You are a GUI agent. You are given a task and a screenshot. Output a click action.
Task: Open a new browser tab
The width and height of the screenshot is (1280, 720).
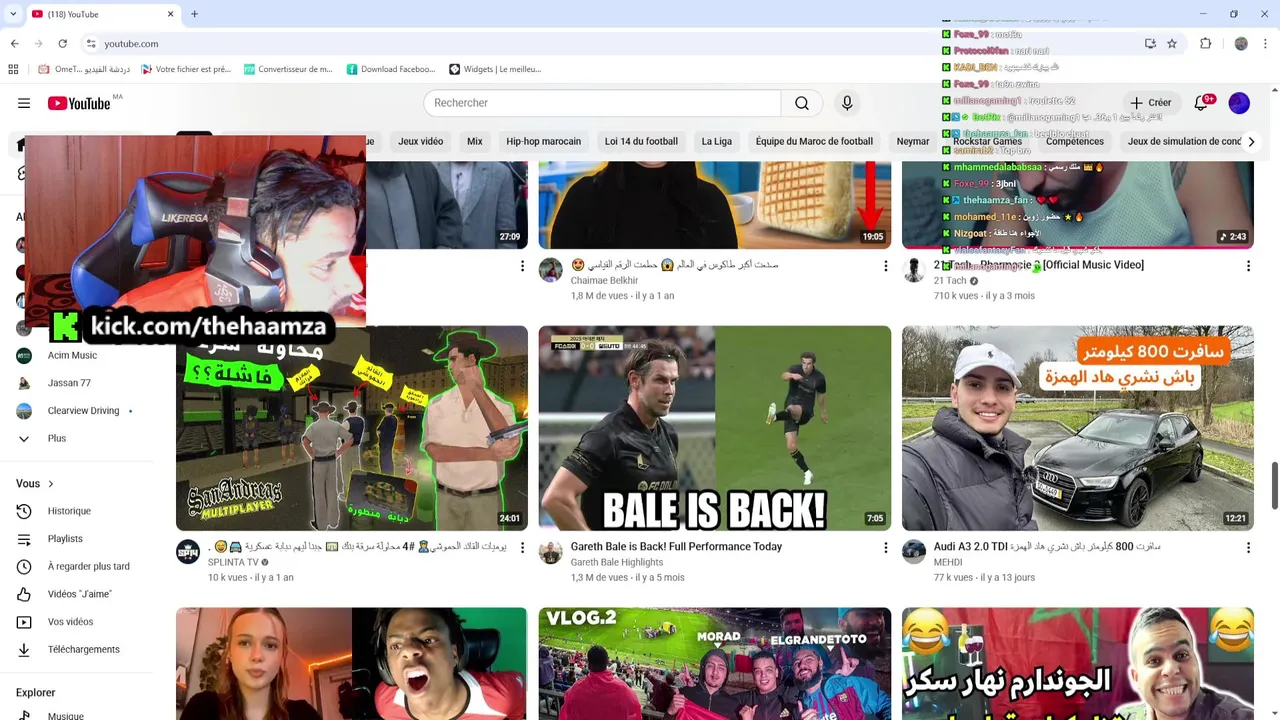194,14
